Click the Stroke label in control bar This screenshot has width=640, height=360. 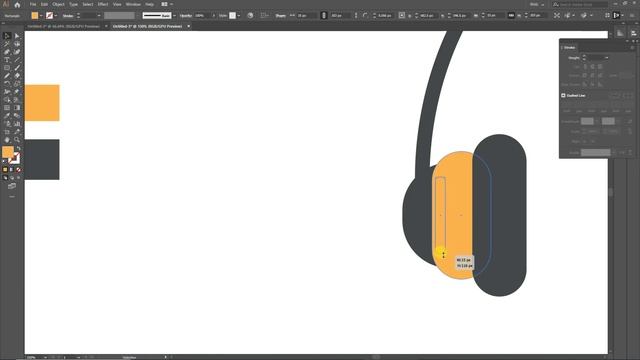(x=68, y=16)
